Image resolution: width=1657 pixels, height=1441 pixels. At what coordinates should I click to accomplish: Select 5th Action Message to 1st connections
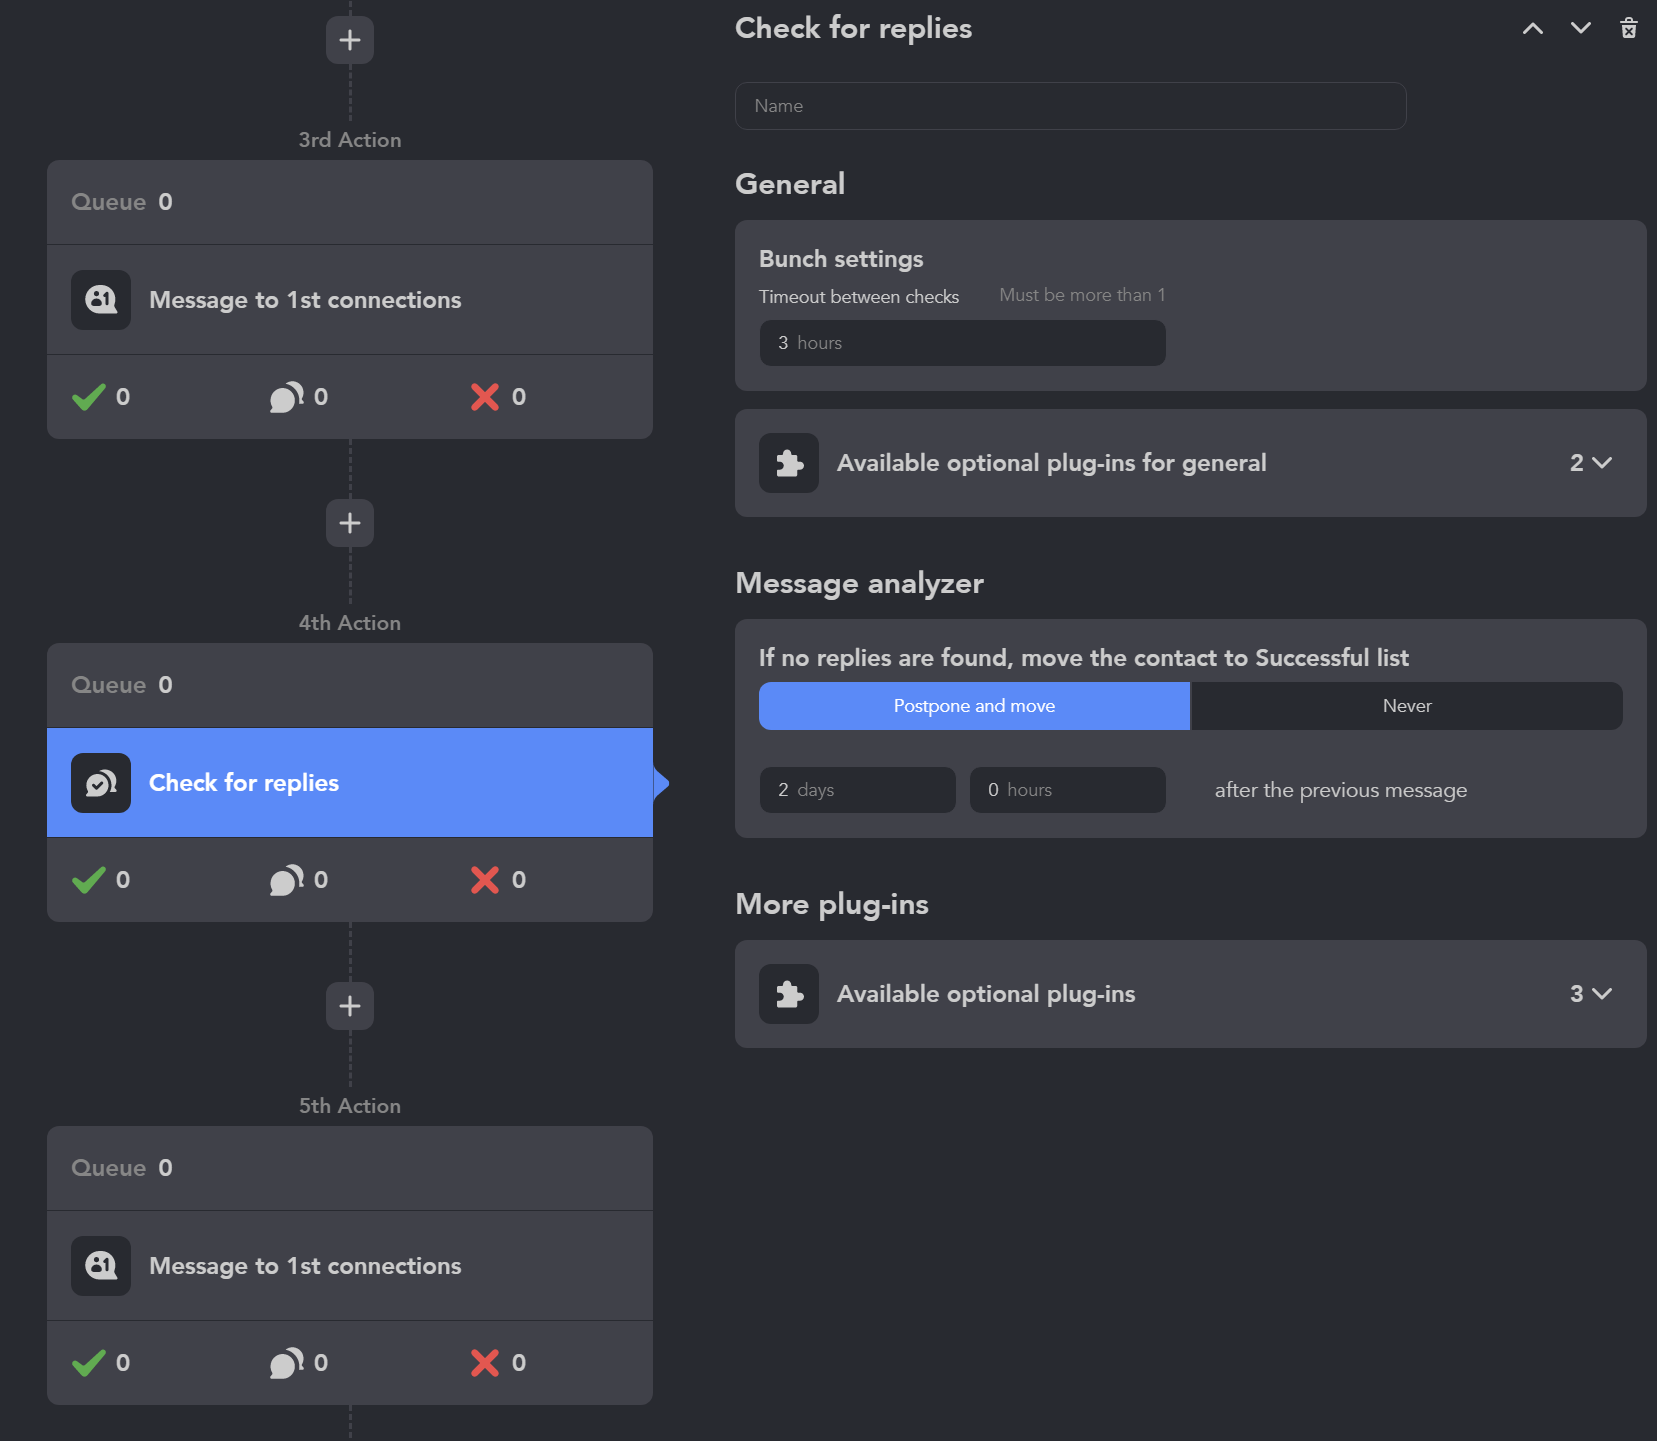350,1266
